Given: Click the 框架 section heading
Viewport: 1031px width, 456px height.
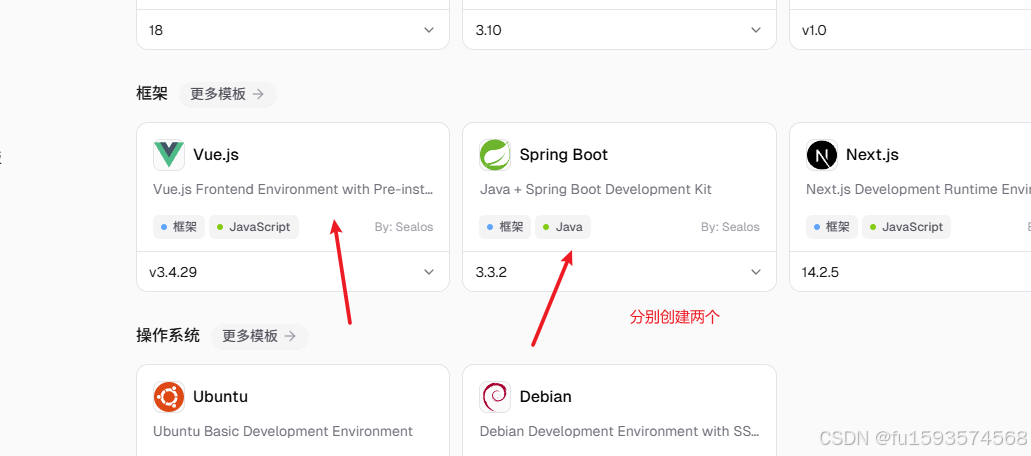Looking at the screenshot, I should coord(152,93).
